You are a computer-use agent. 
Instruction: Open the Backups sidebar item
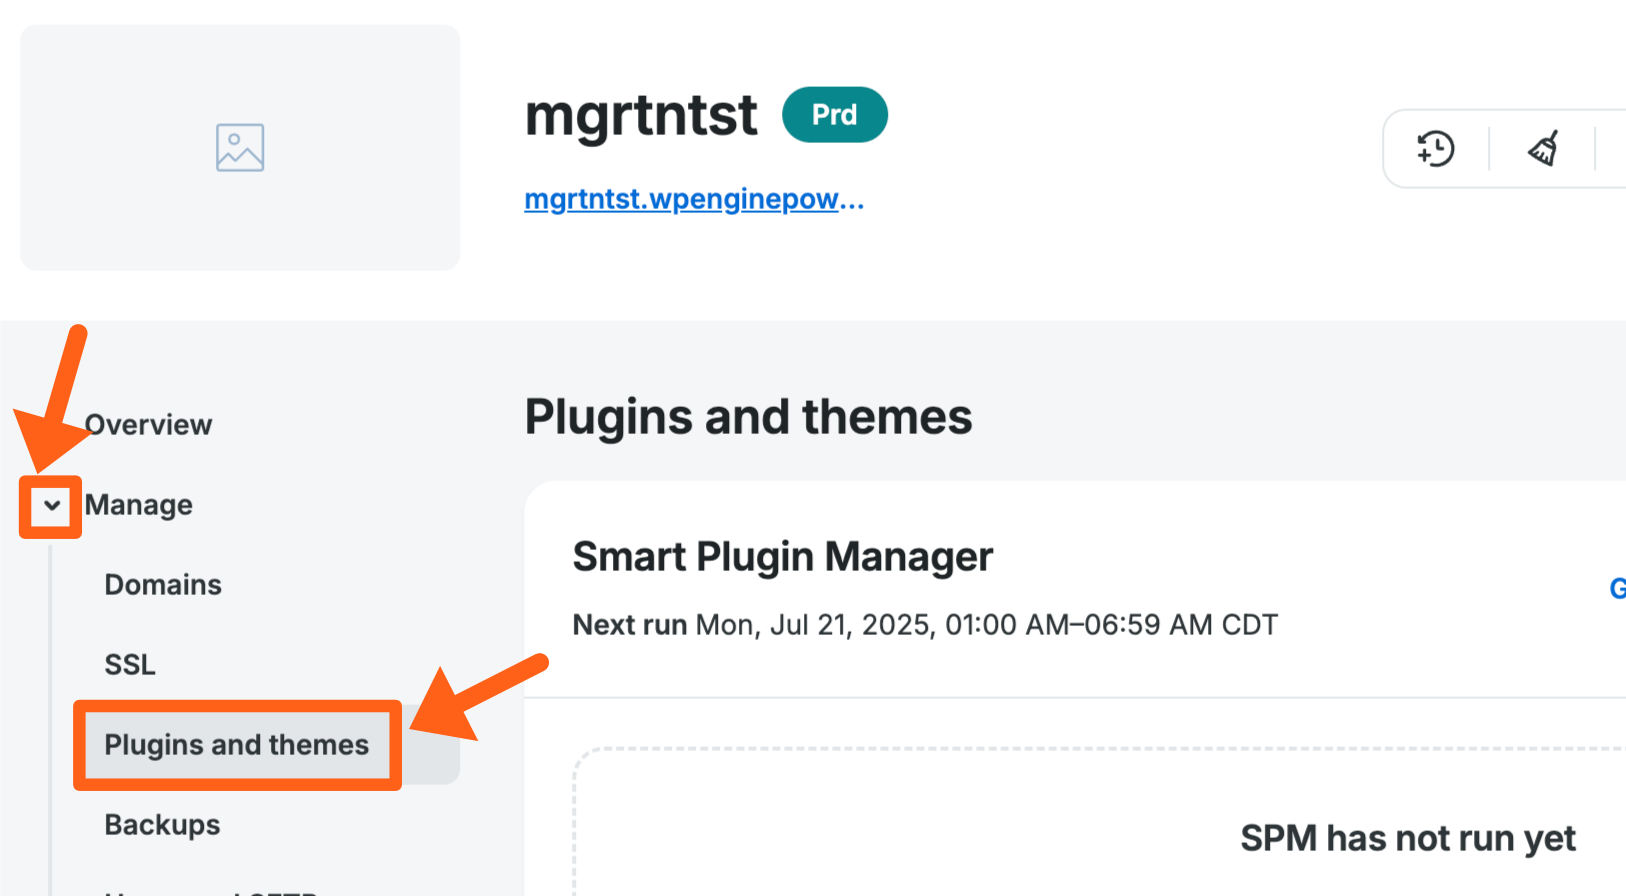pos(162,825)
